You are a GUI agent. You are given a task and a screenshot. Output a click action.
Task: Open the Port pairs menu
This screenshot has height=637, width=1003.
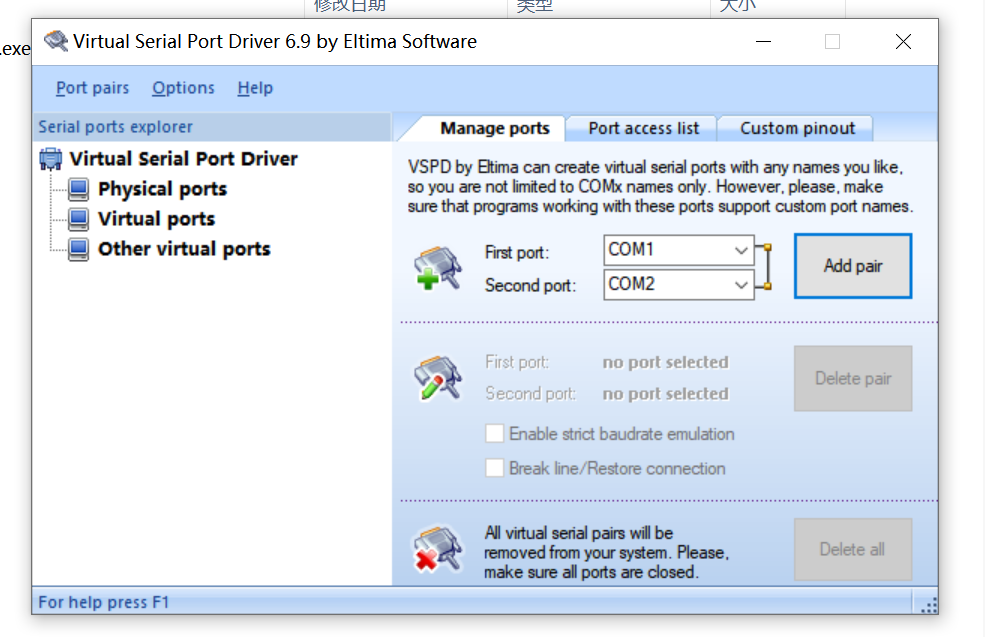pos(93,88)
